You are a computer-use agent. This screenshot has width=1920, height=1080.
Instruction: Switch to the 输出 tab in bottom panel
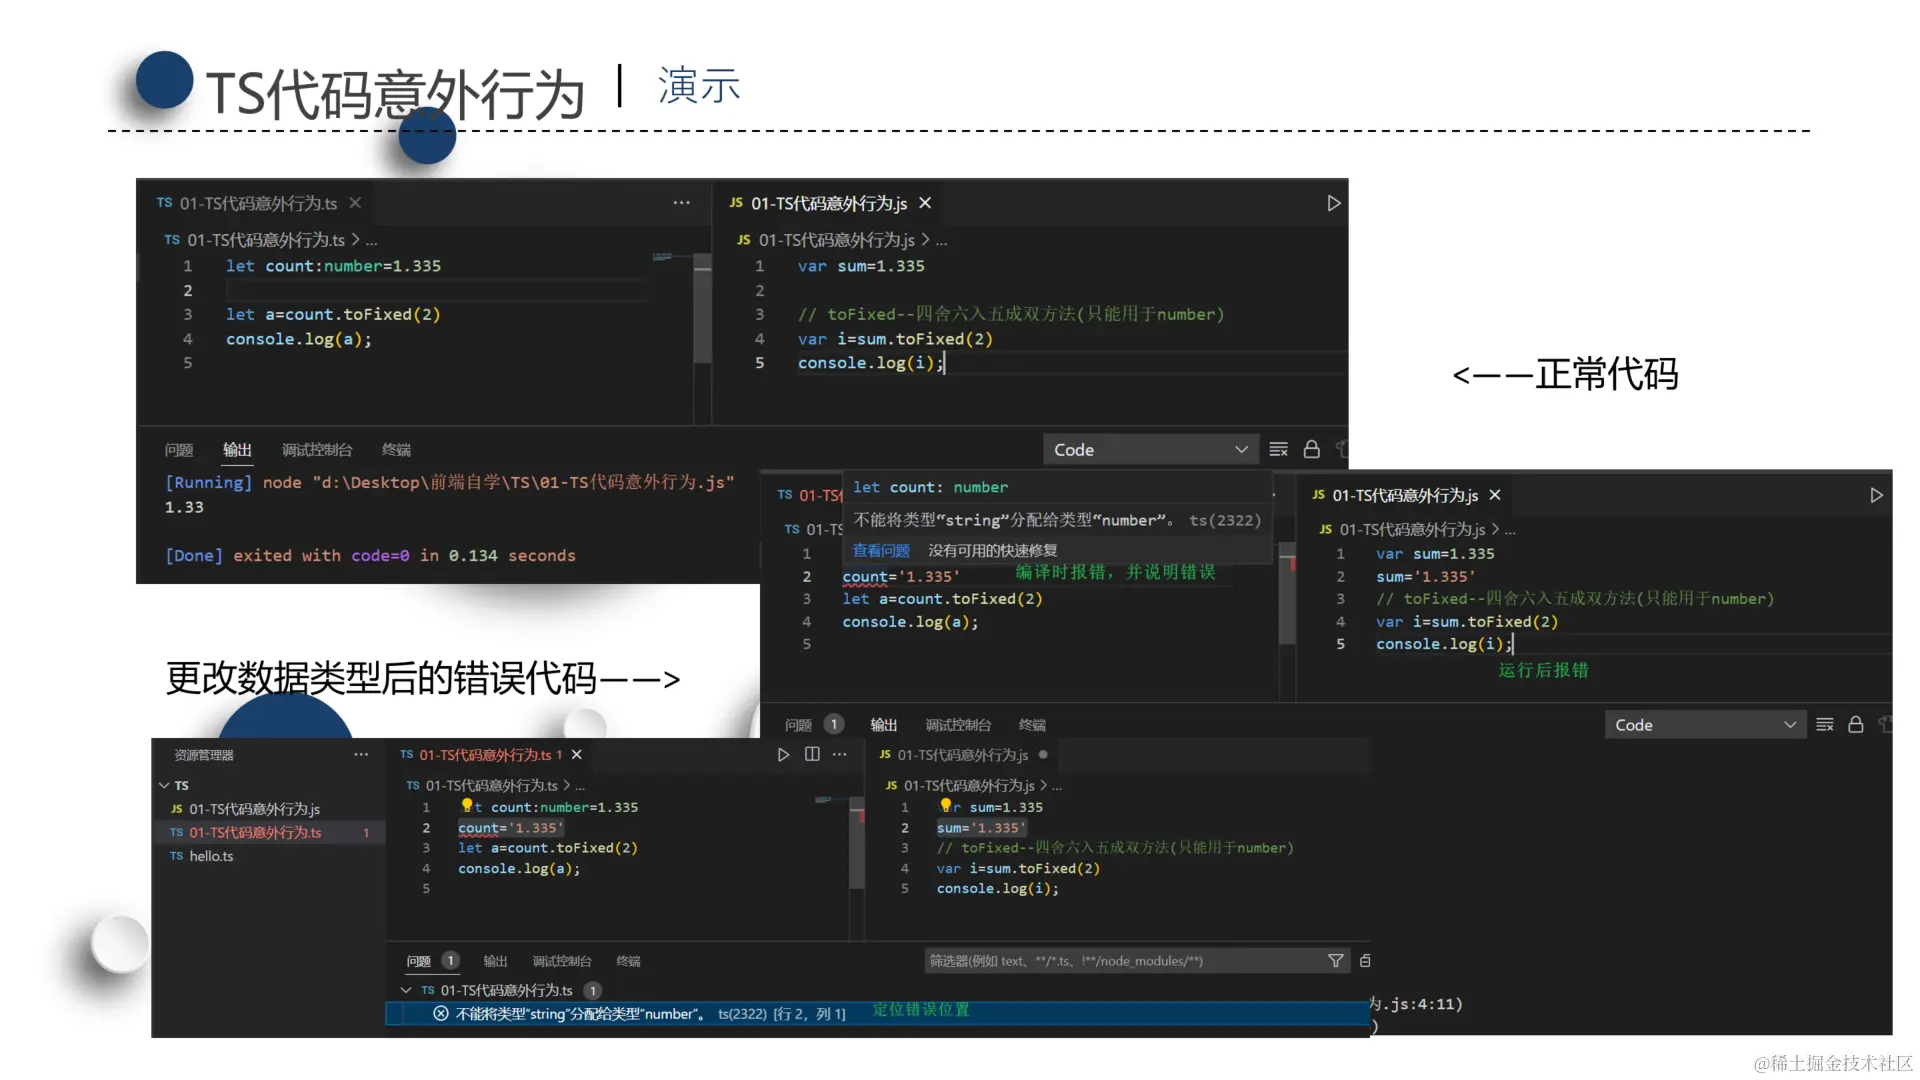coord(495,961)
